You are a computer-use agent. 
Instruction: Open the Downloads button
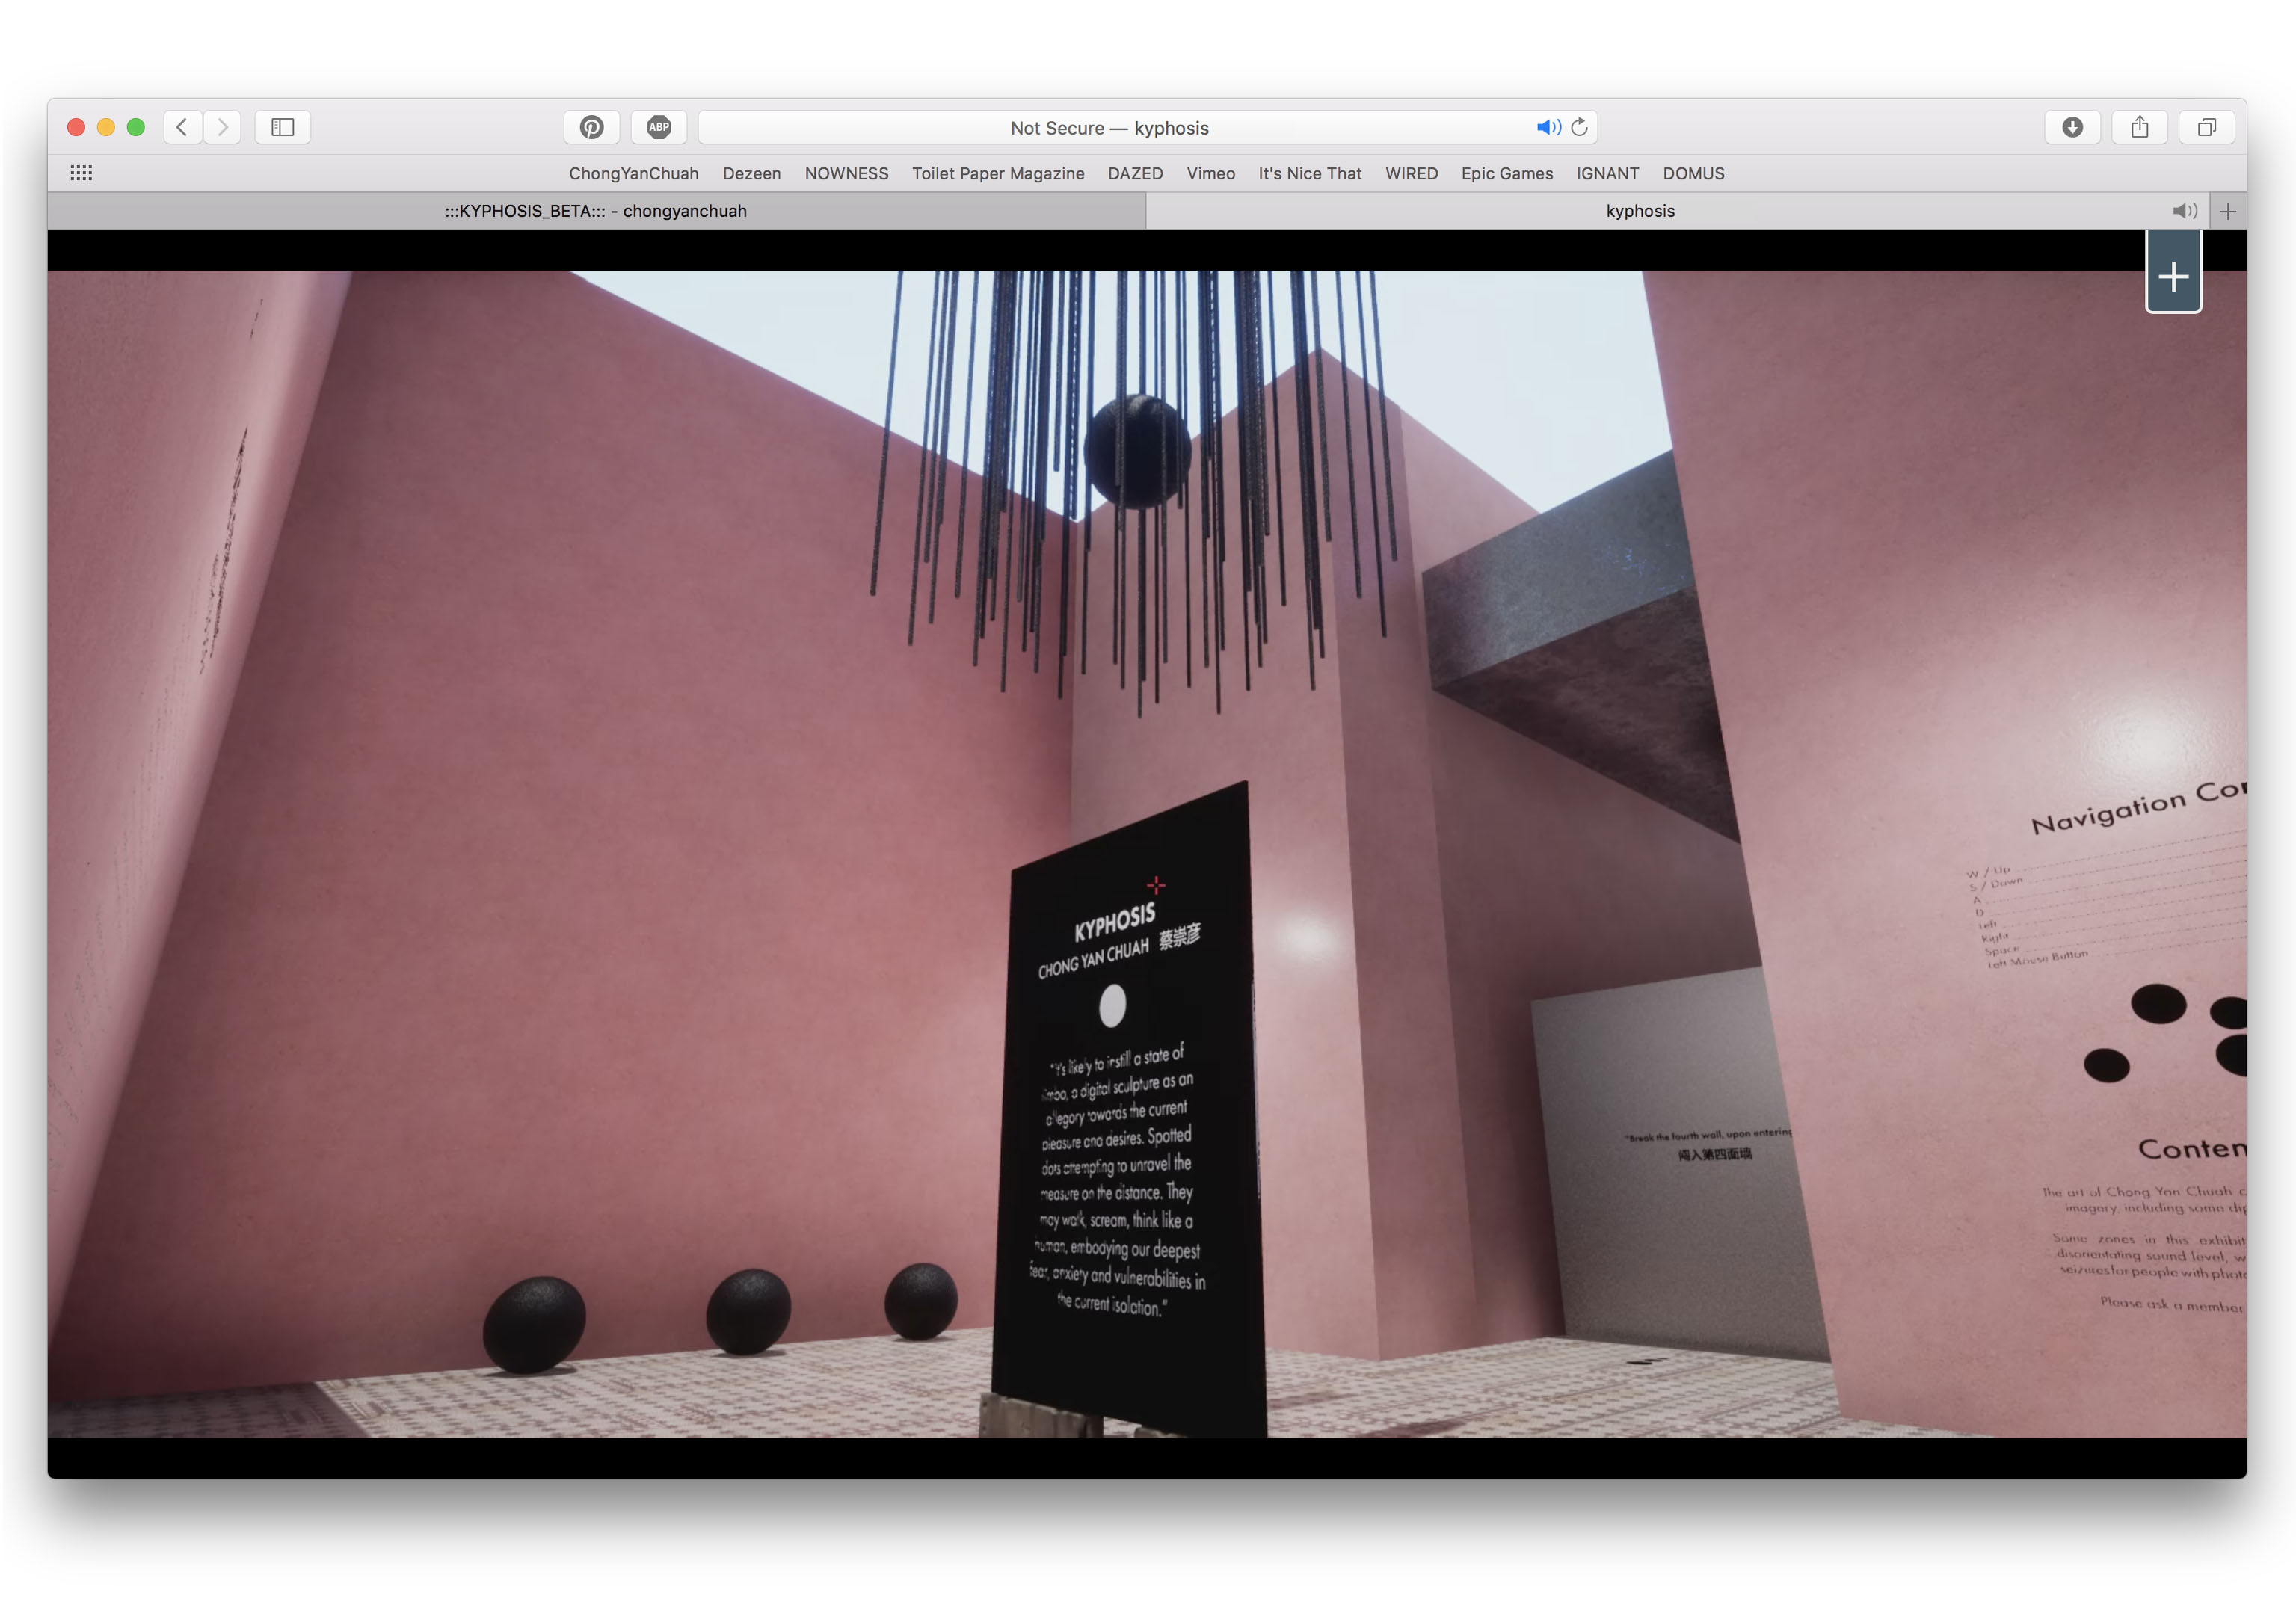pos(2072,127)
